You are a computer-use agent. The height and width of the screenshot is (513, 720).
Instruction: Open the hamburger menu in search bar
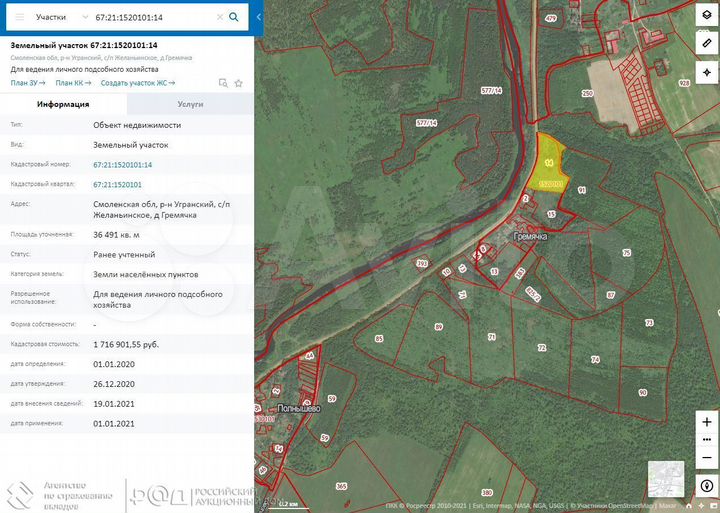click(20, 17)
